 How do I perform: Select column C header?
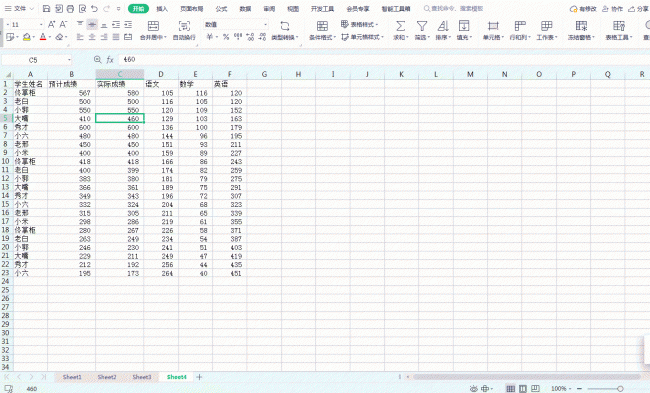click(120, 74)
